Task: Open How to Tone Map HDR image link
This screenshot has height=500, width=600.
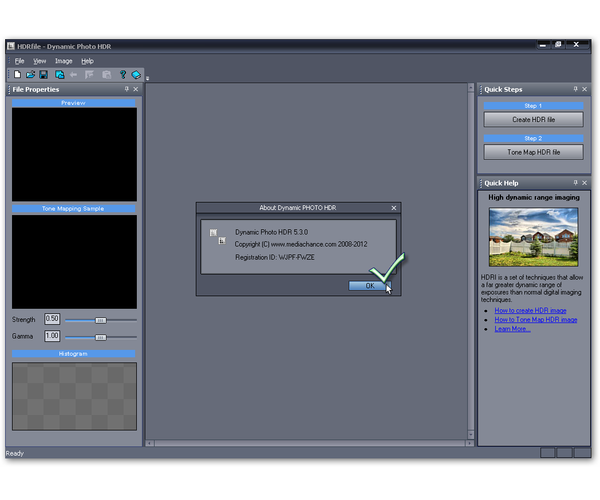Action: pos(536,319)
